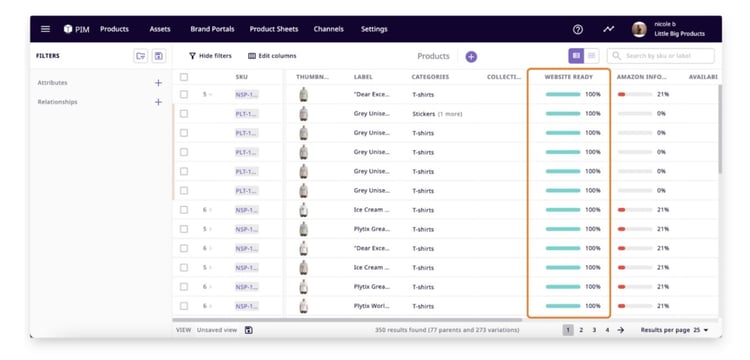Click Plytix Worl... row Amazon Info 21% bar
750x360 pixels.
(x=635, y=306)
